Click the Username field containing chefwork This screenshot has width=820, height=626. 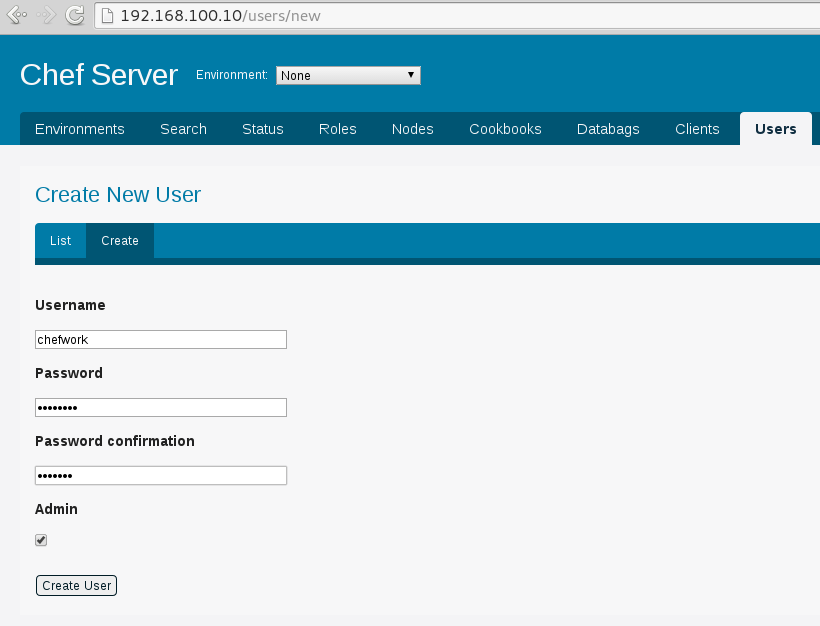(x=161, y=339)
